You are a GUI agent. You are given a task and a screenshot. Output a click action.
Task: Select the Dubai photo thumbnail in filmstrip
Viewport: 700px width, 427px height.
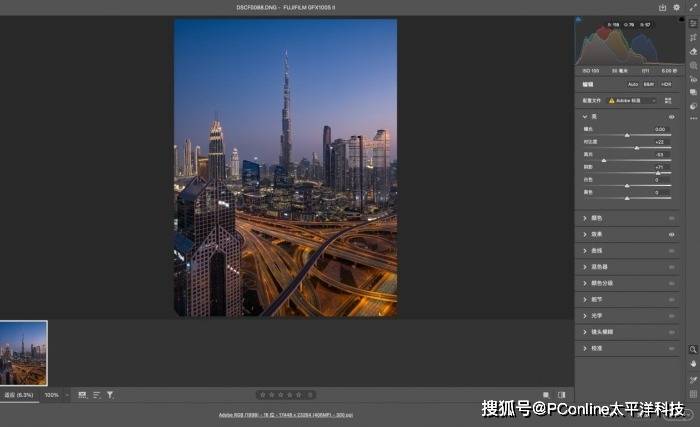(x=23, y=352)
